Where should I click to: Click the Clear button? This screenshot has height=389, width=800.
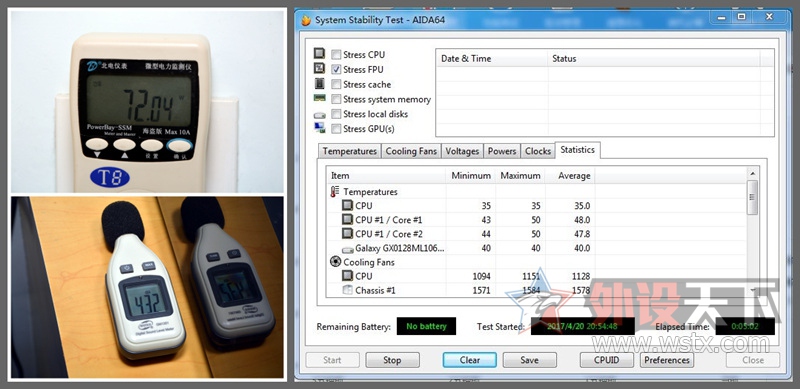pyautogui.click(x=469, y=360)
